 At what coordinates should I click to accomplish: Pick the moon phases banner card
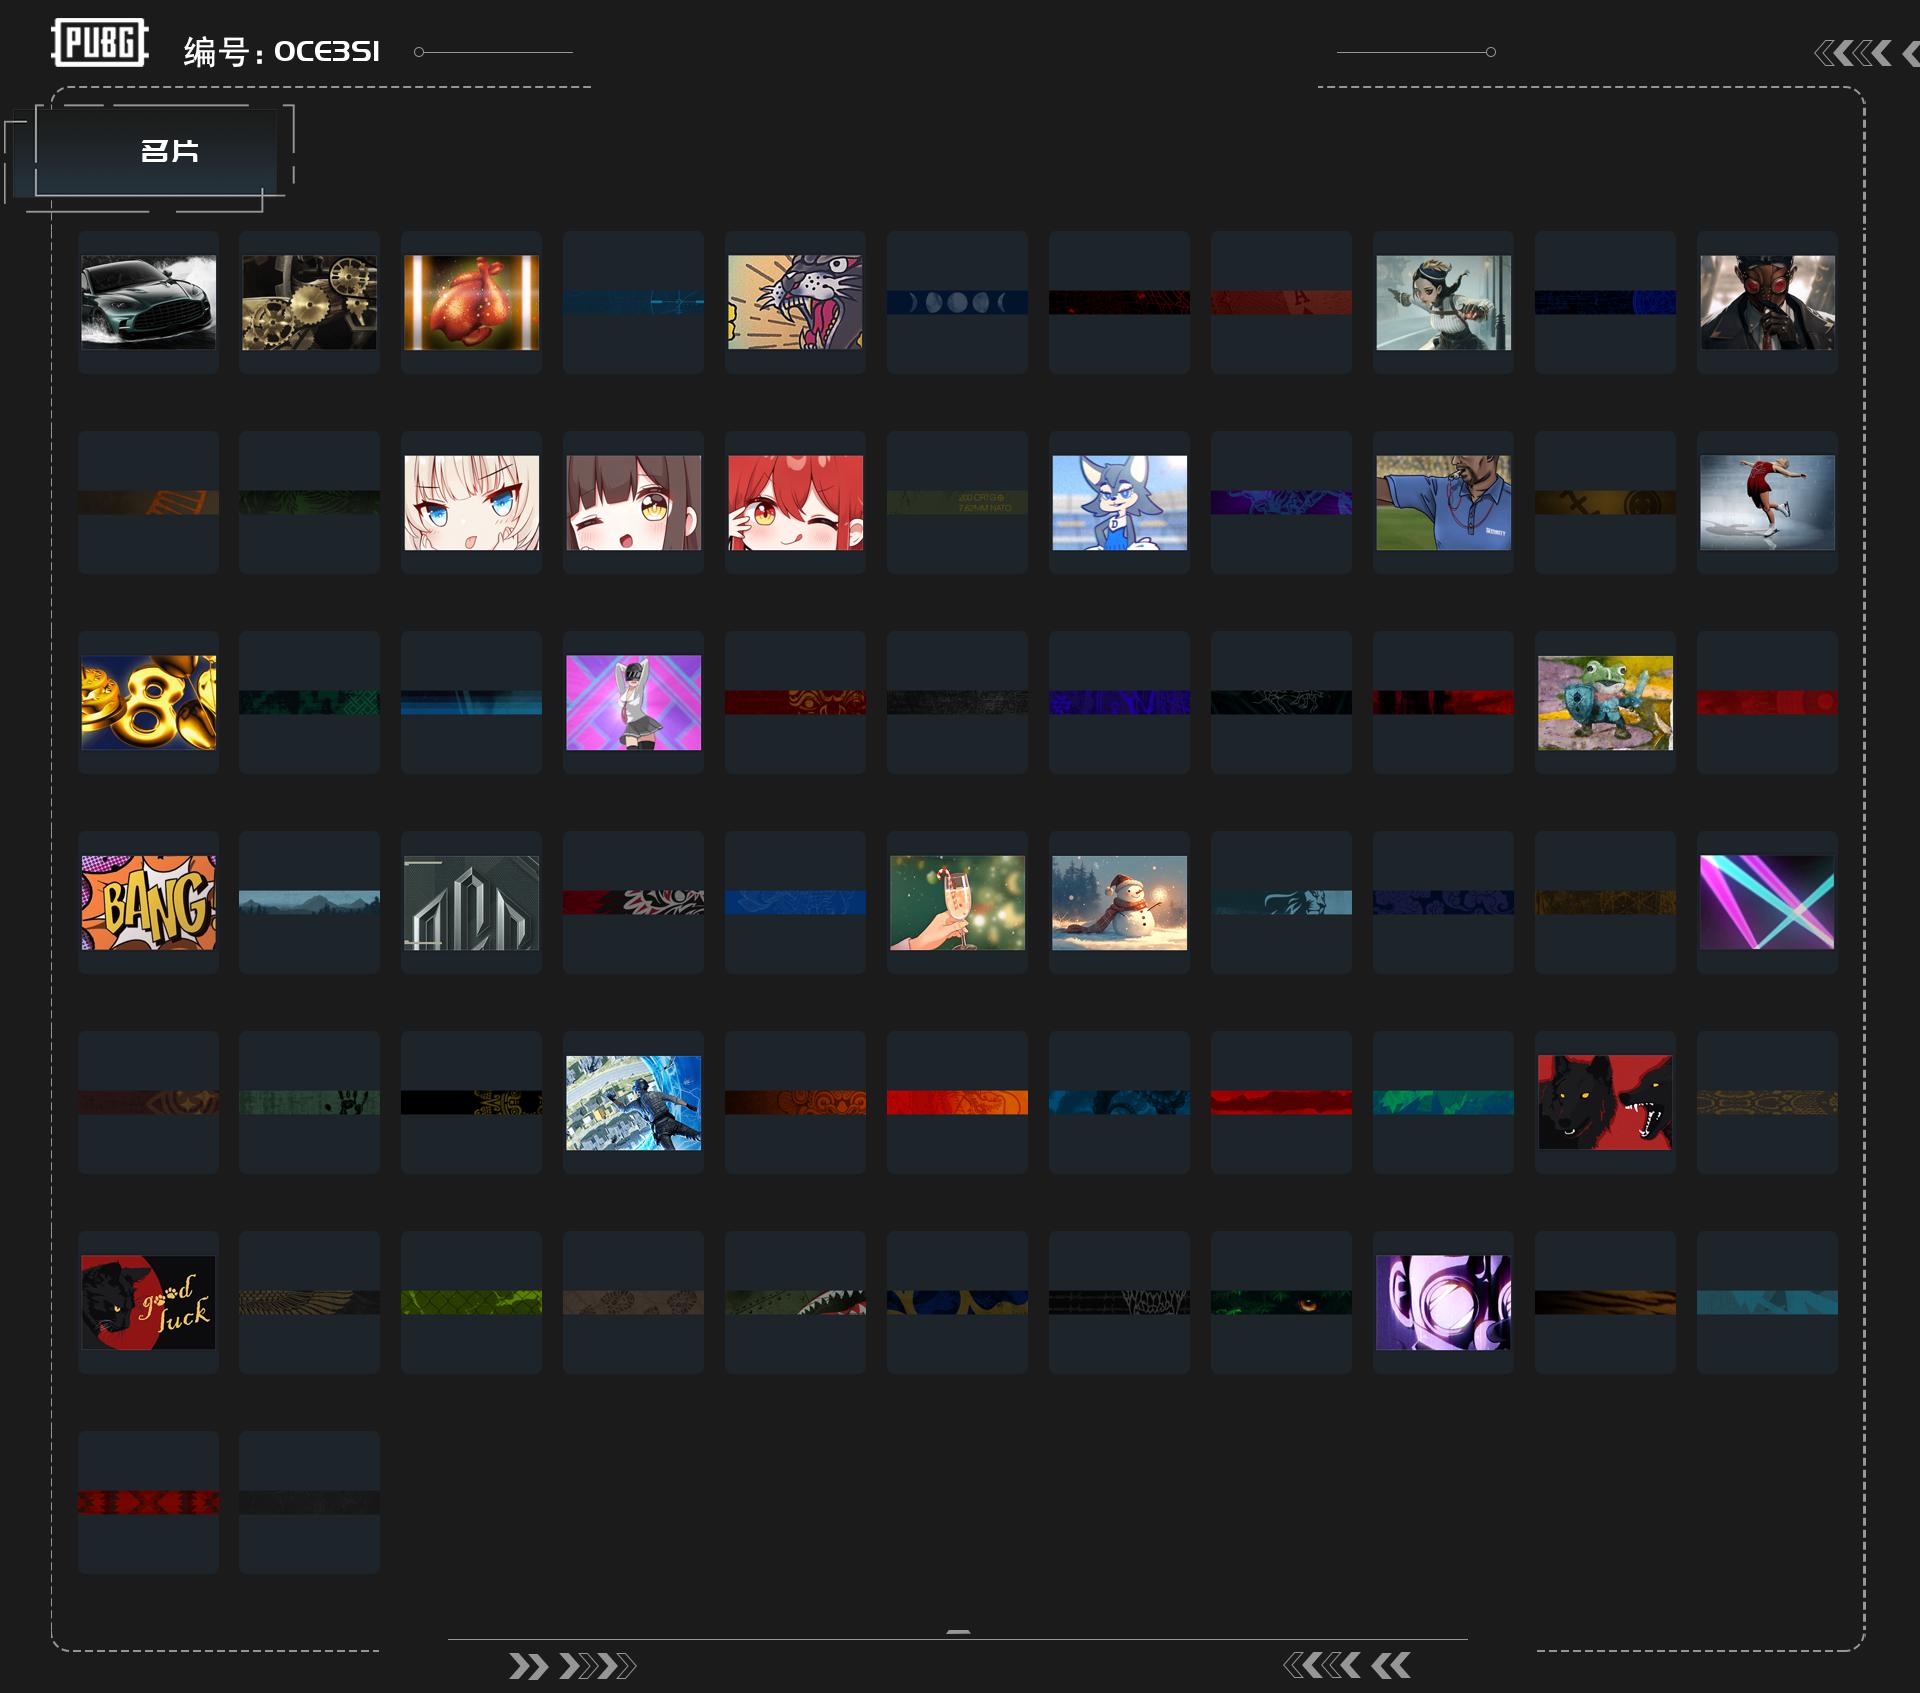coord(957,302)
